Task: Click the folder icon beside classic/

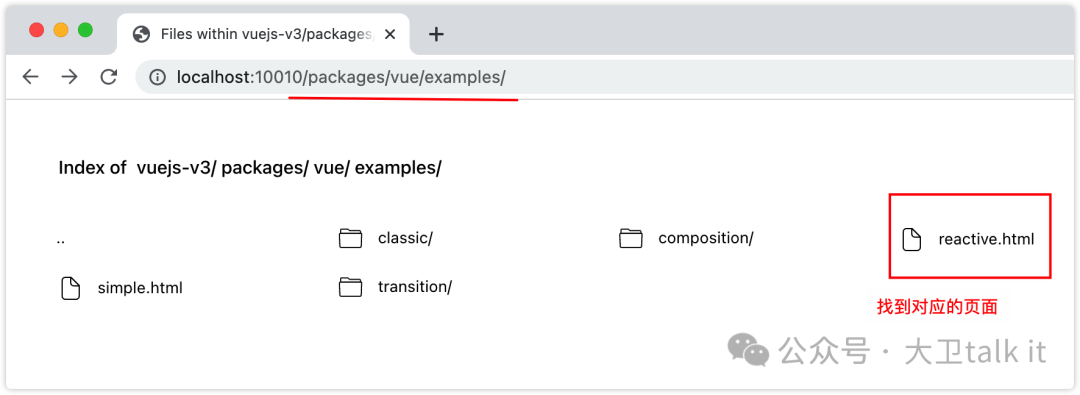Action: (x=350, y=239)
